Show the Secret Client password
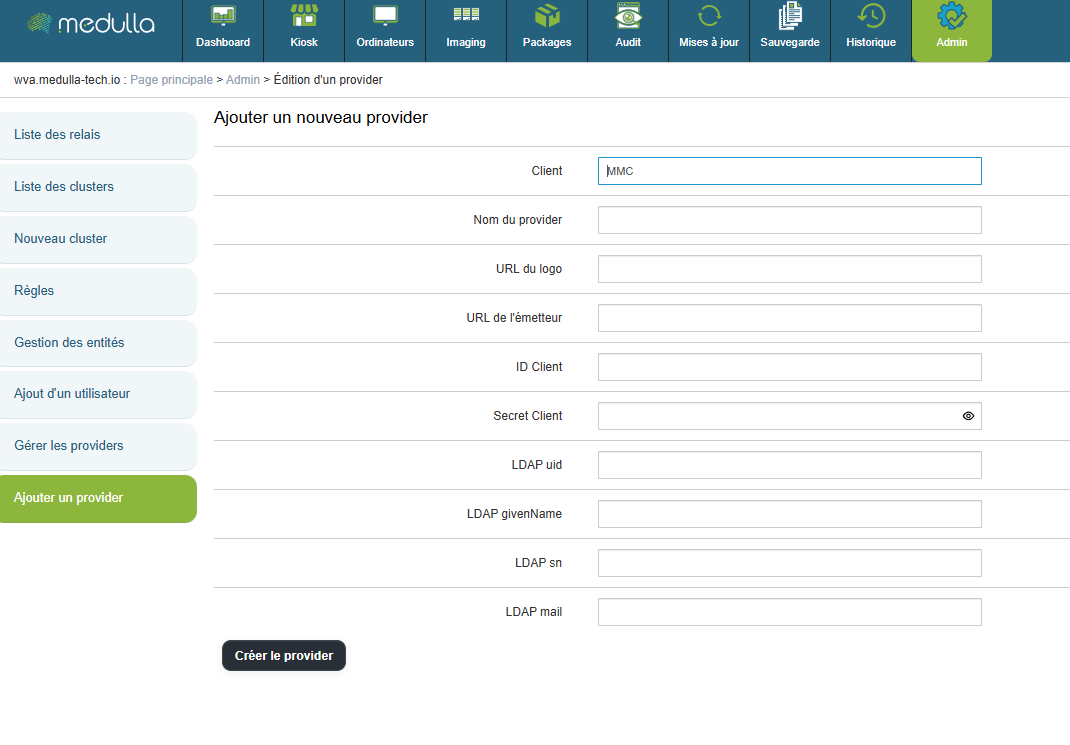 click(x=968, y=416)
